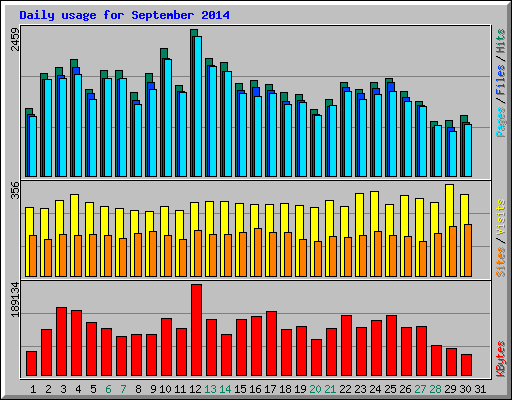The height and width of the screenshot is (400, 512).
Task: Select the orange sites bar for day 30
Action: point(468,250)
